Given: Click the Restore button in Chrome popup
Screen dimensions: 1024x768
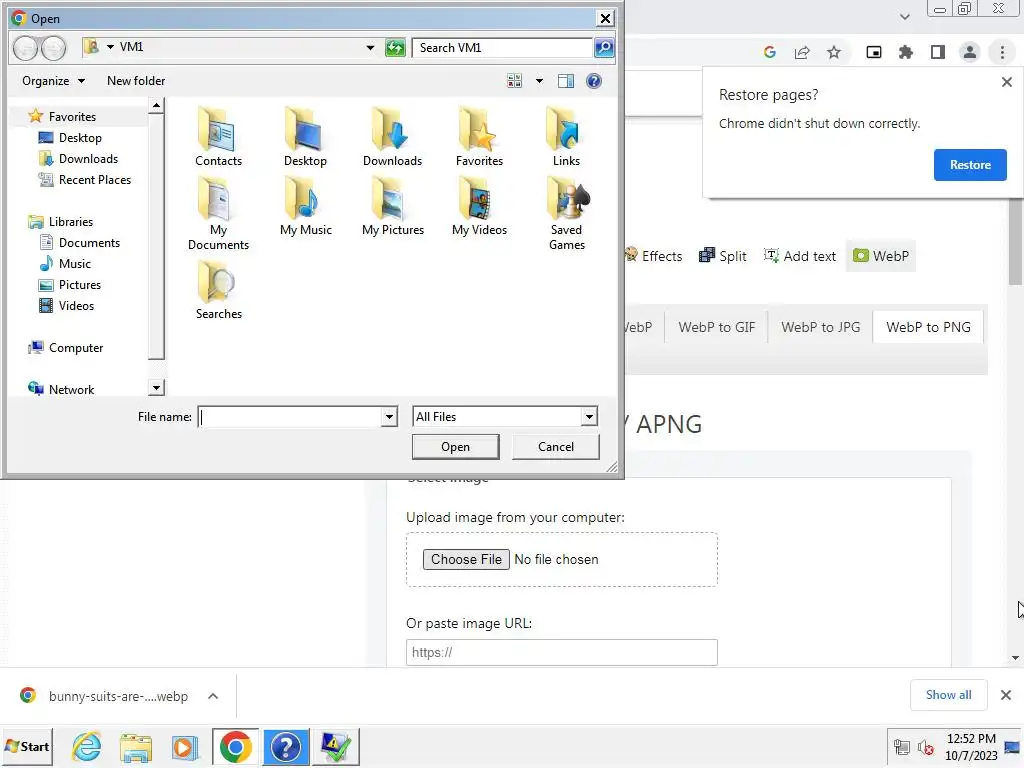Looking at the screenshot, I should pyautogui.click(x=970, y=165).
